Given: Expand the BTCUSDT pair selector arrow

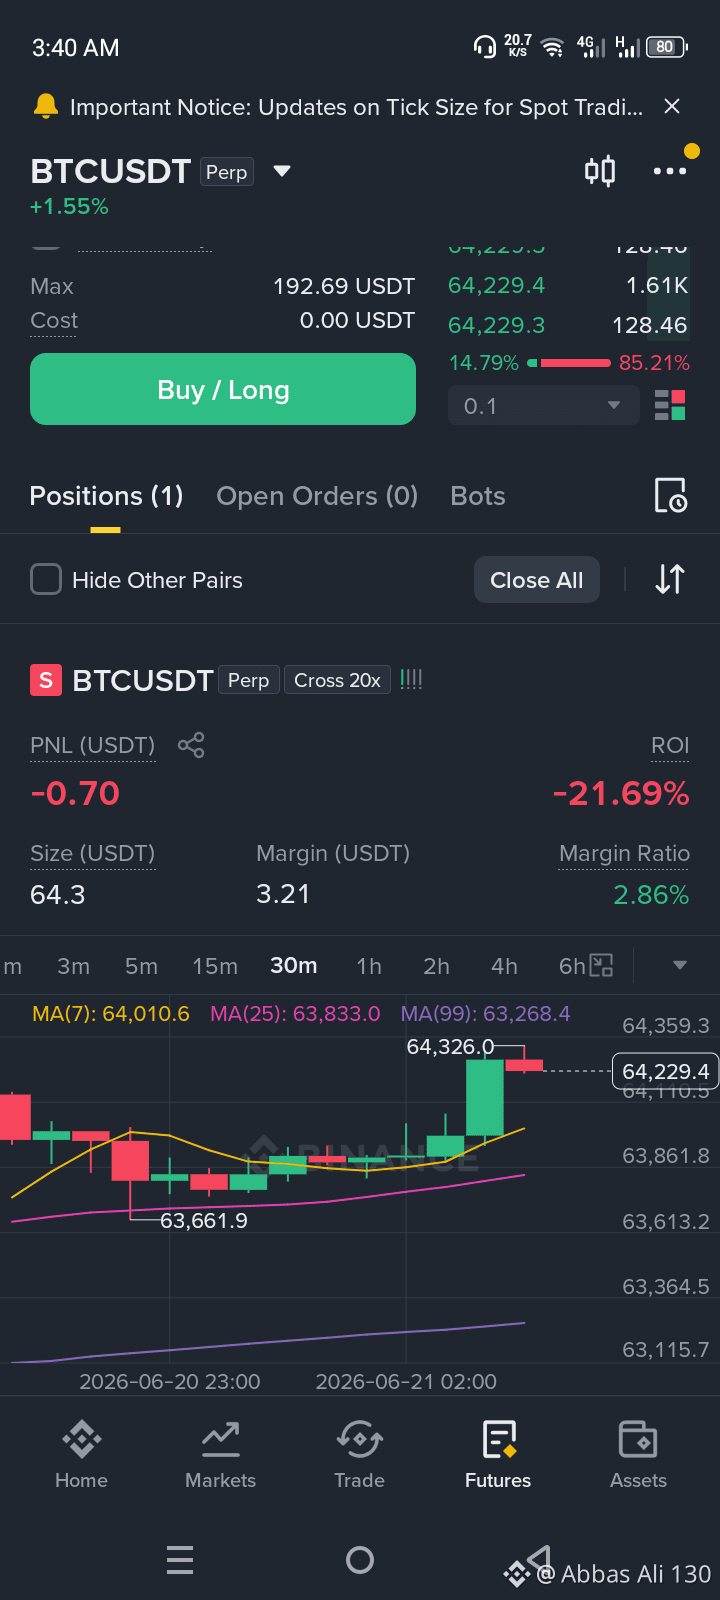Looking at the screenshot, I should click(282, 171).
